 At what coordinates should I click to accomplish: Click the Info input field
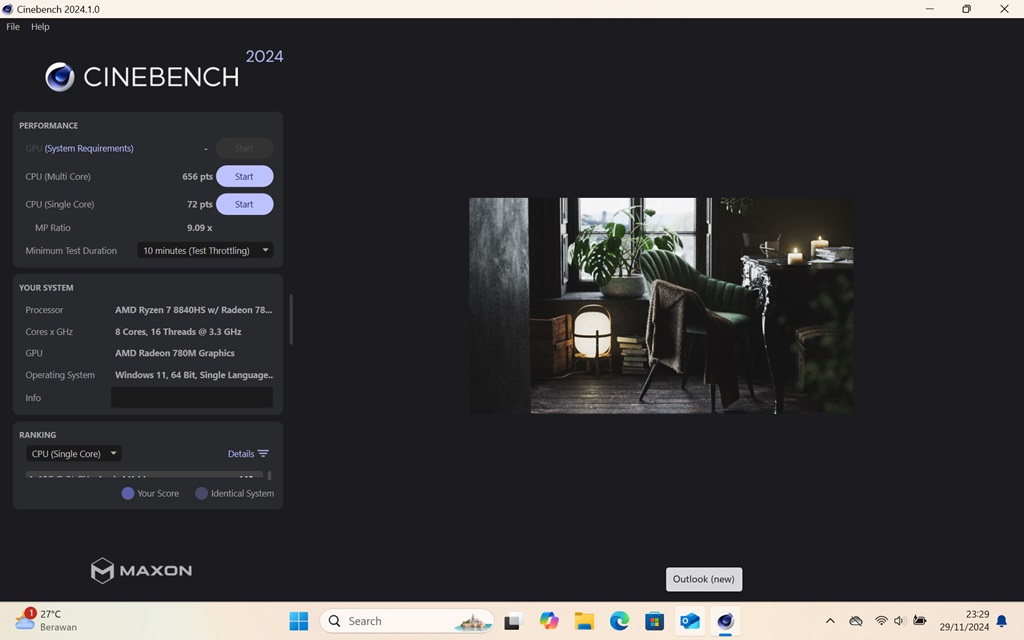pyautogui.click(x=192, y=397)
